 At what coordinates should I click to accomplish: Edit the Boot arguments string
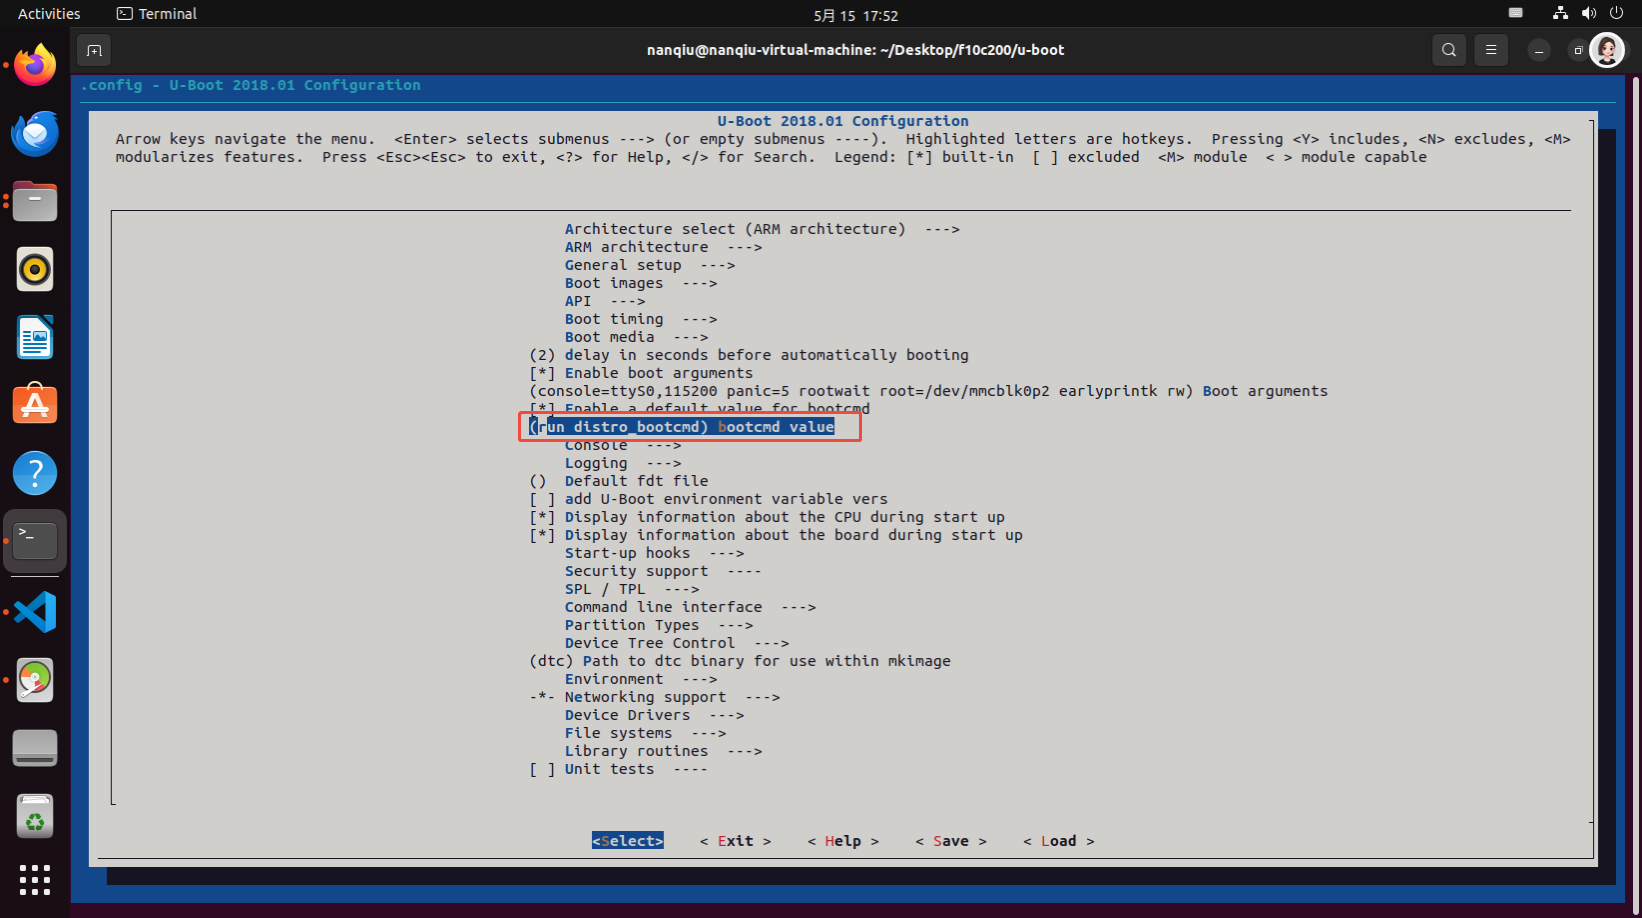tap(928, 391)
